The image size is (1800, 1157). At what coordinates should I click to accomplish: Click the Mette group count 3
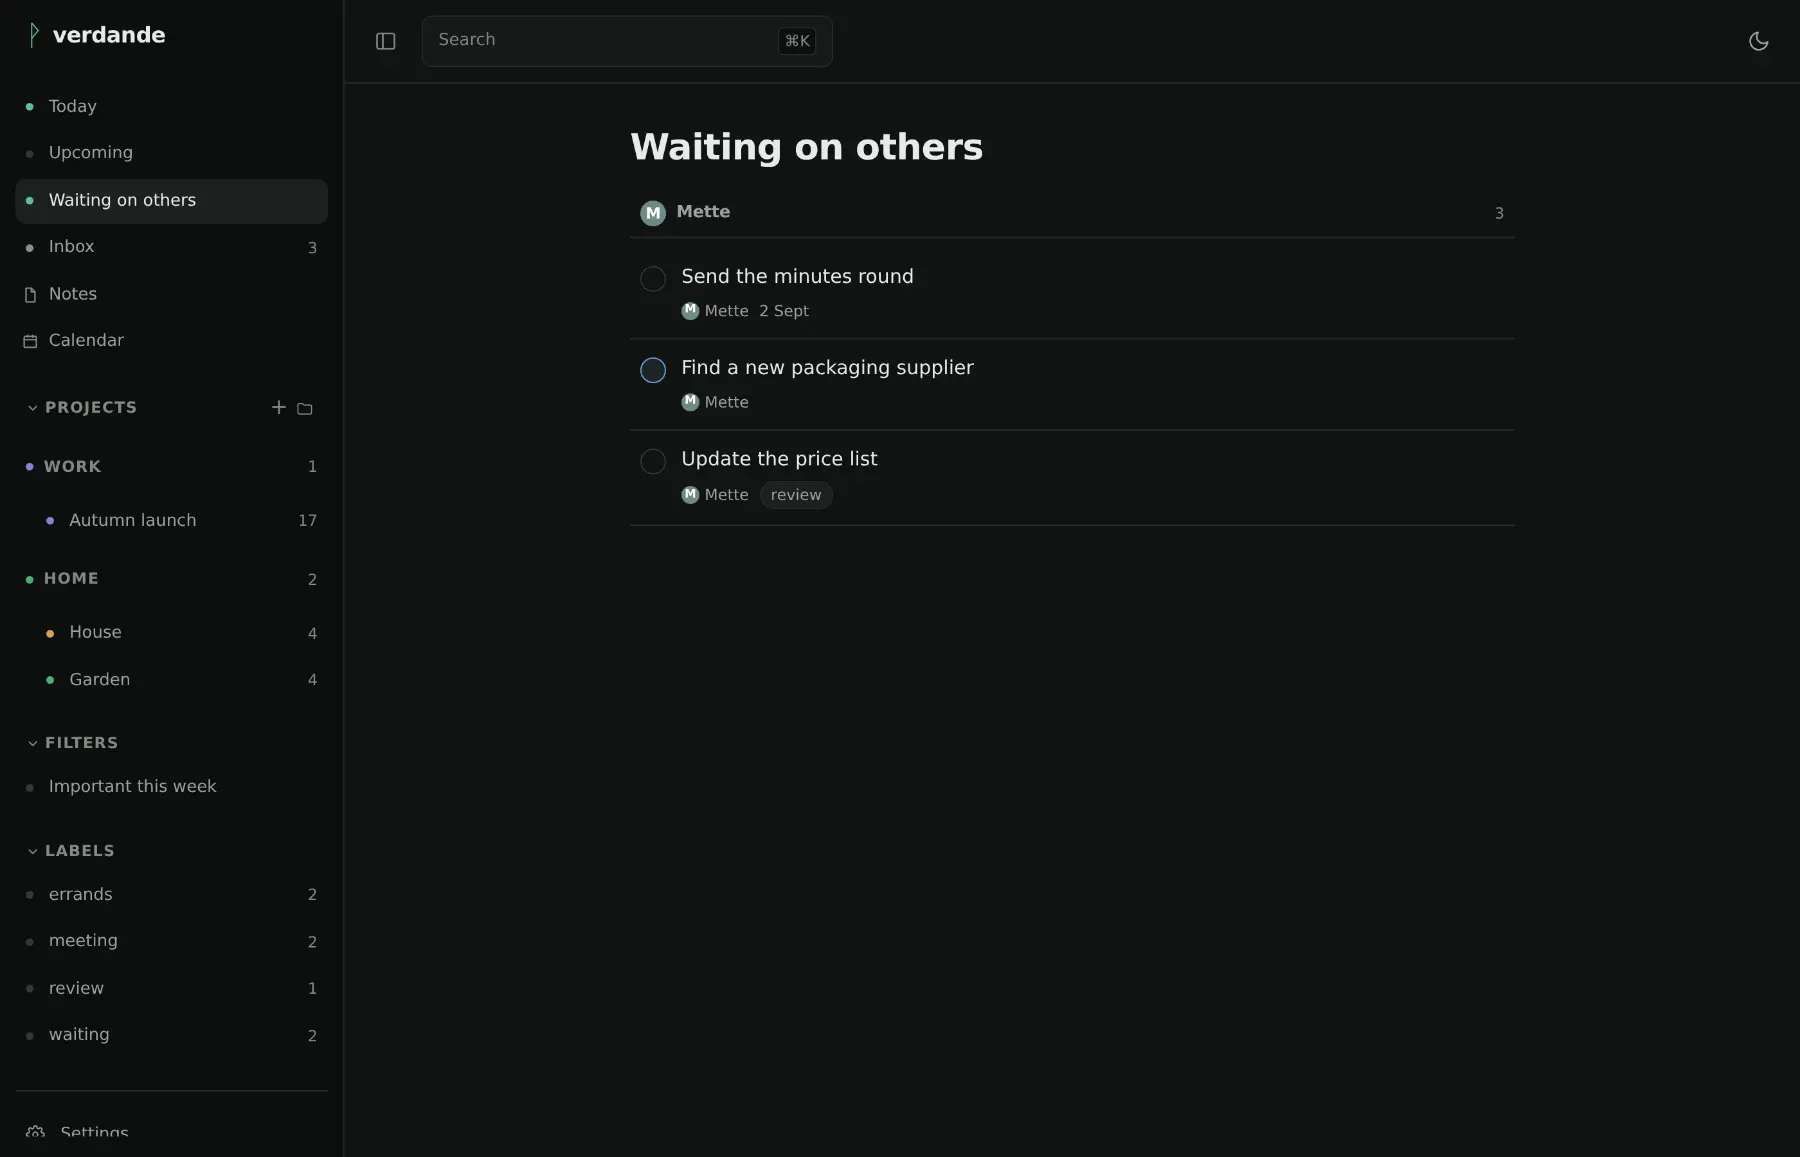(x=1499, y=213)
